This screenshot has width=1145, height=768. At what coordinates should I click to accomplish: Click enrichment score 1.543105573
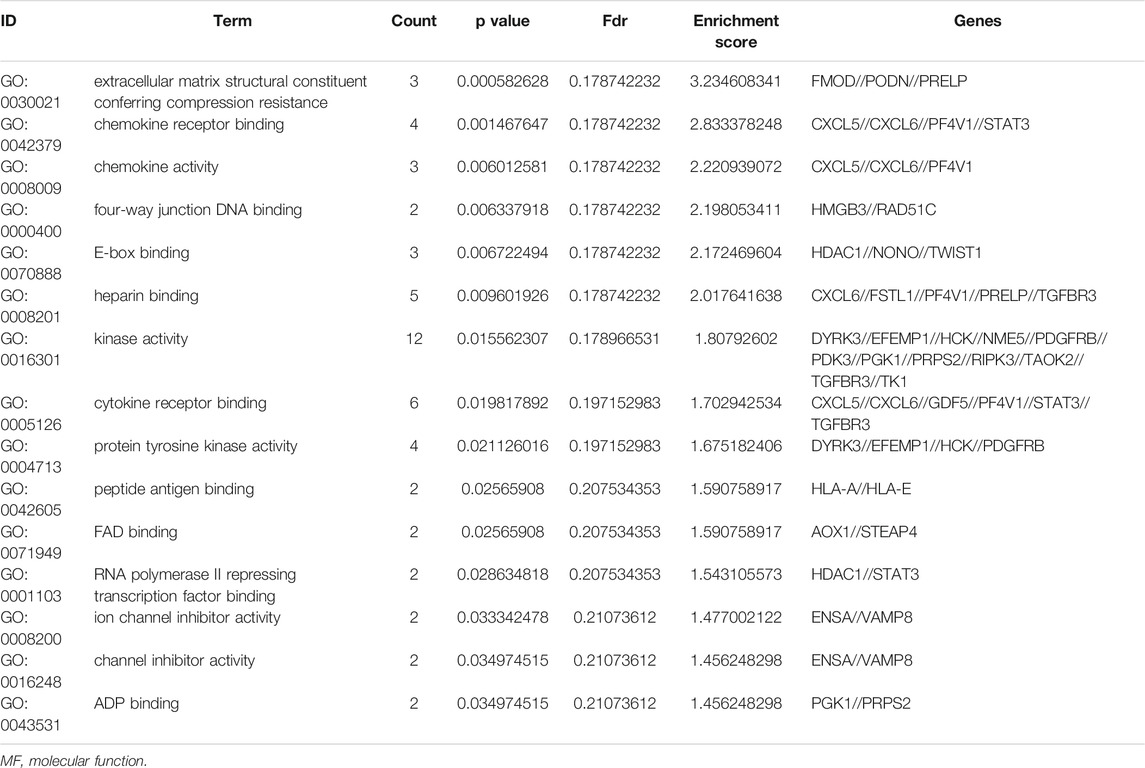pos(736,575)
